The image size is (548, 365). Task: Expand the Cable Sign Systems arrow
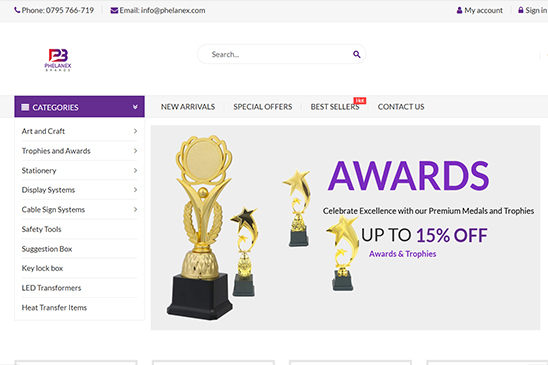[135, 209]
